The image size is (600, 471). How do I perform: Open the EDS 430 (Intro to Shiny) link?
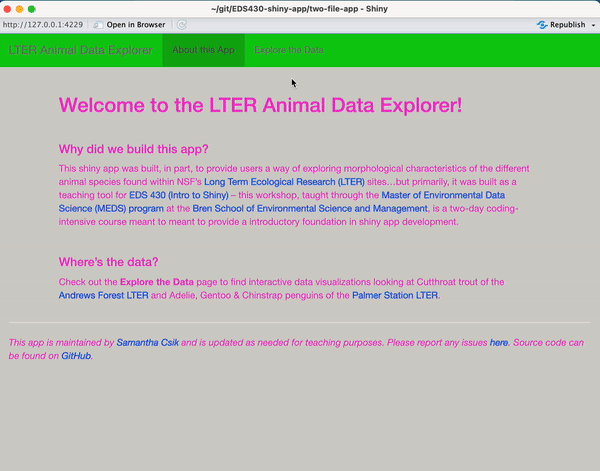click(179, 195)
